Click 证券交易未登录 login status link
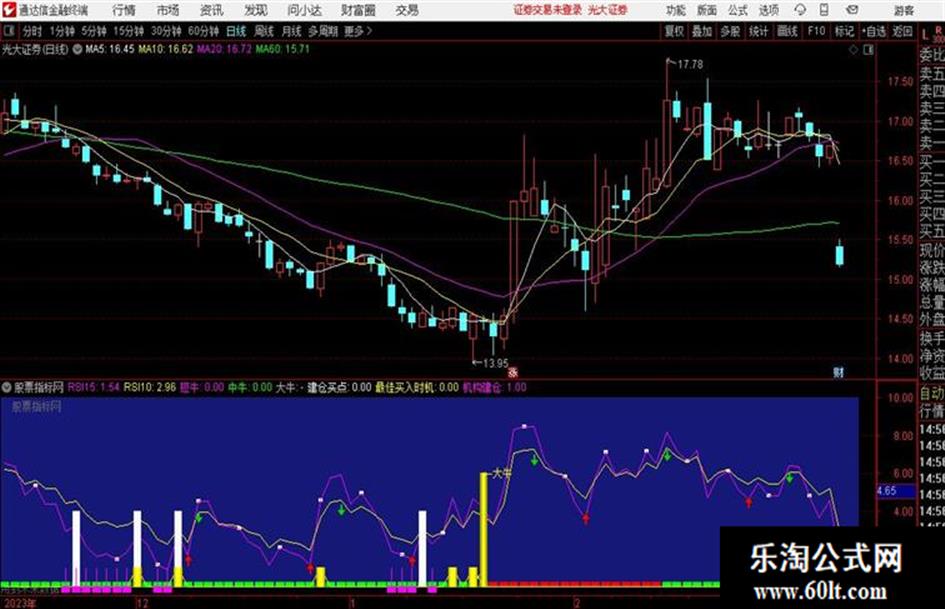The image size is (945, 609). [547, 10]
